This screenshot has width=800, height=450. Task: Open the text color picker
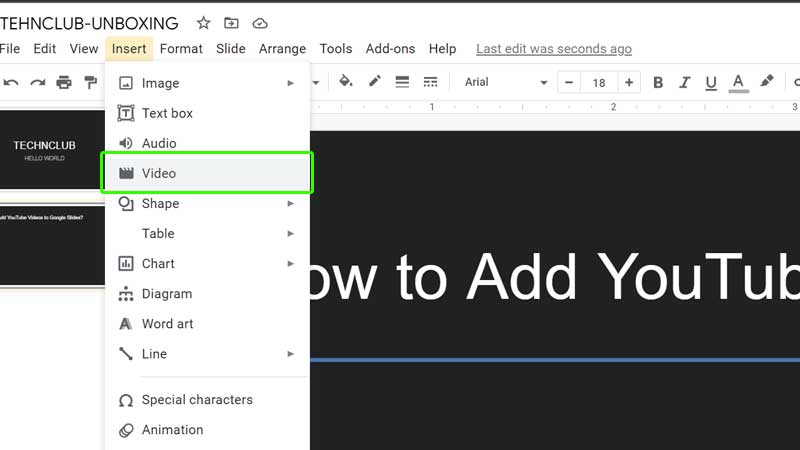[x=738, y=83]
